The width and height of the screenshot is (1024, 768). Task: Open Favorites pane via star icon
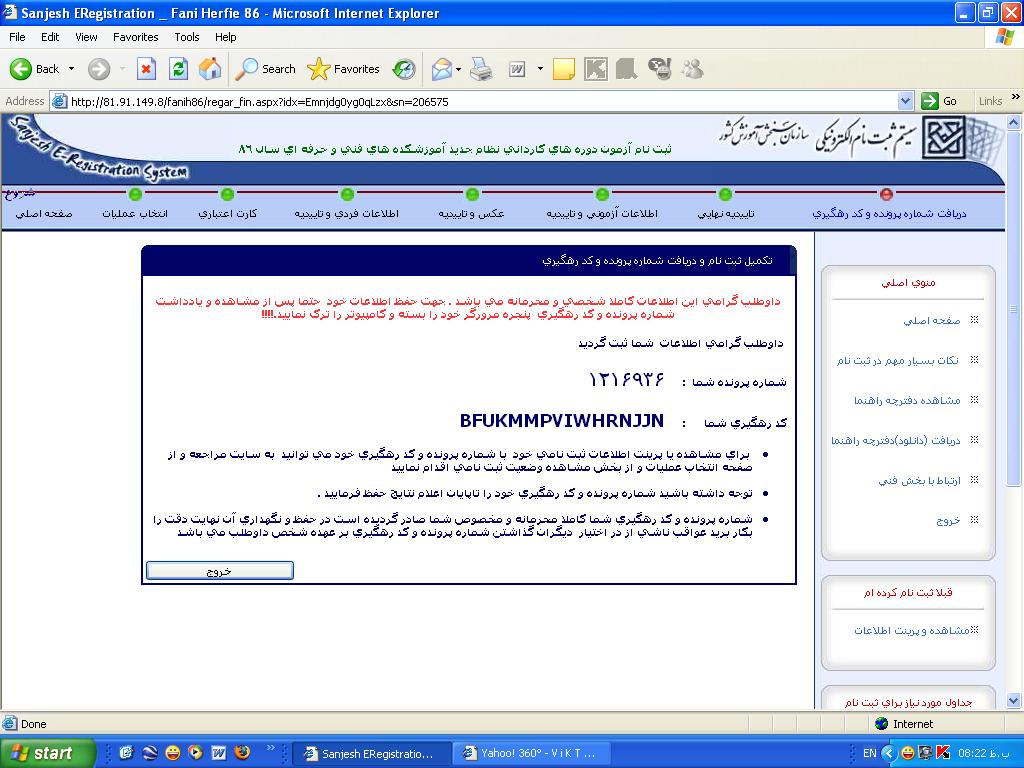(x=344, y=69)
